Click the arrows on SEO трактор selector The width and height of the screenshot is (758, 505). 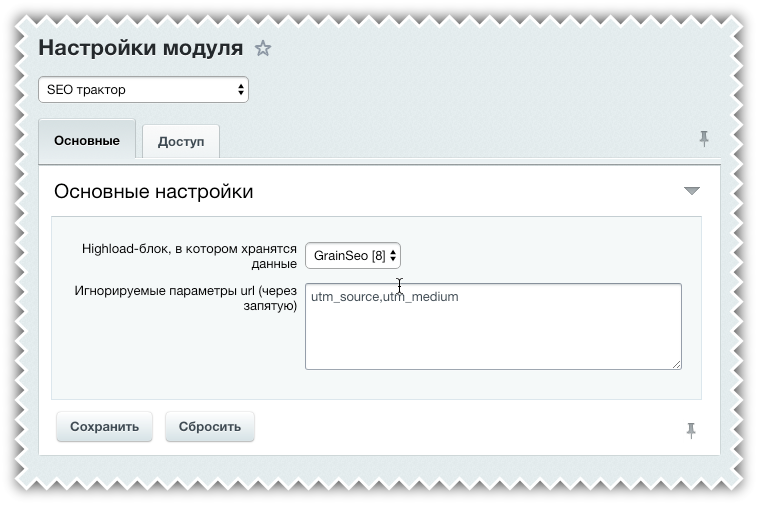tap(241, 90)
